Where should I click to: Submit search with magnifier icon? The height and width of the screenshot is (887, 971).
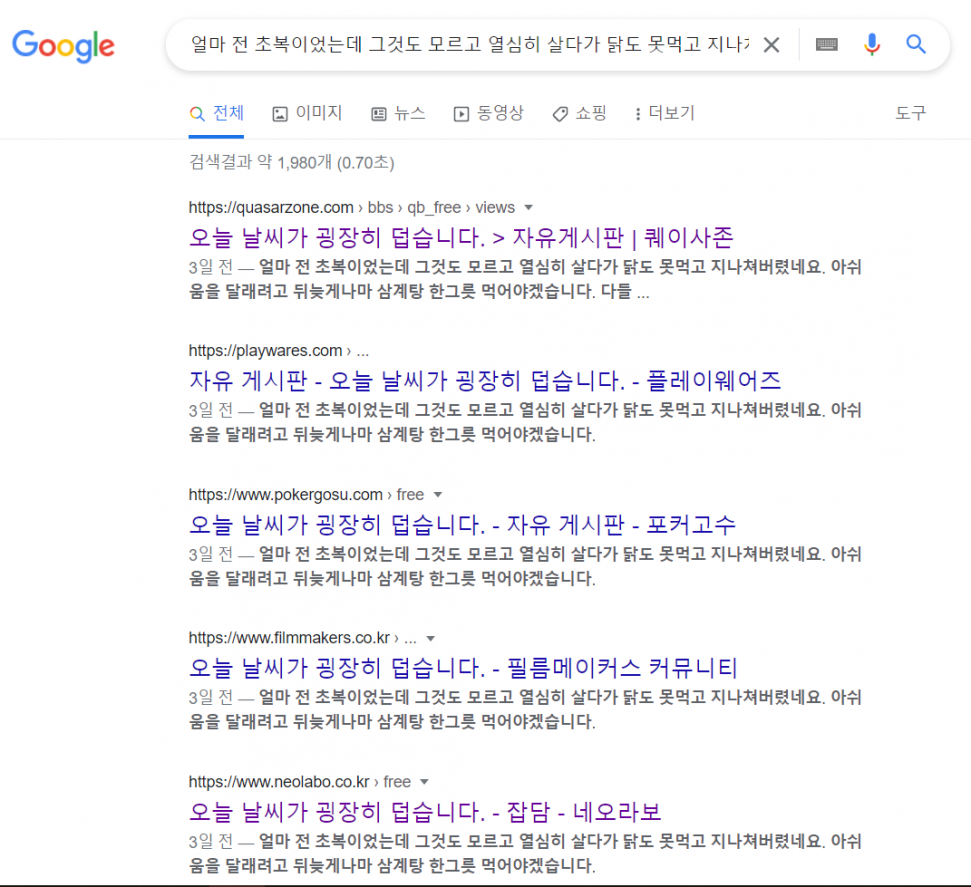click(916, 45)
